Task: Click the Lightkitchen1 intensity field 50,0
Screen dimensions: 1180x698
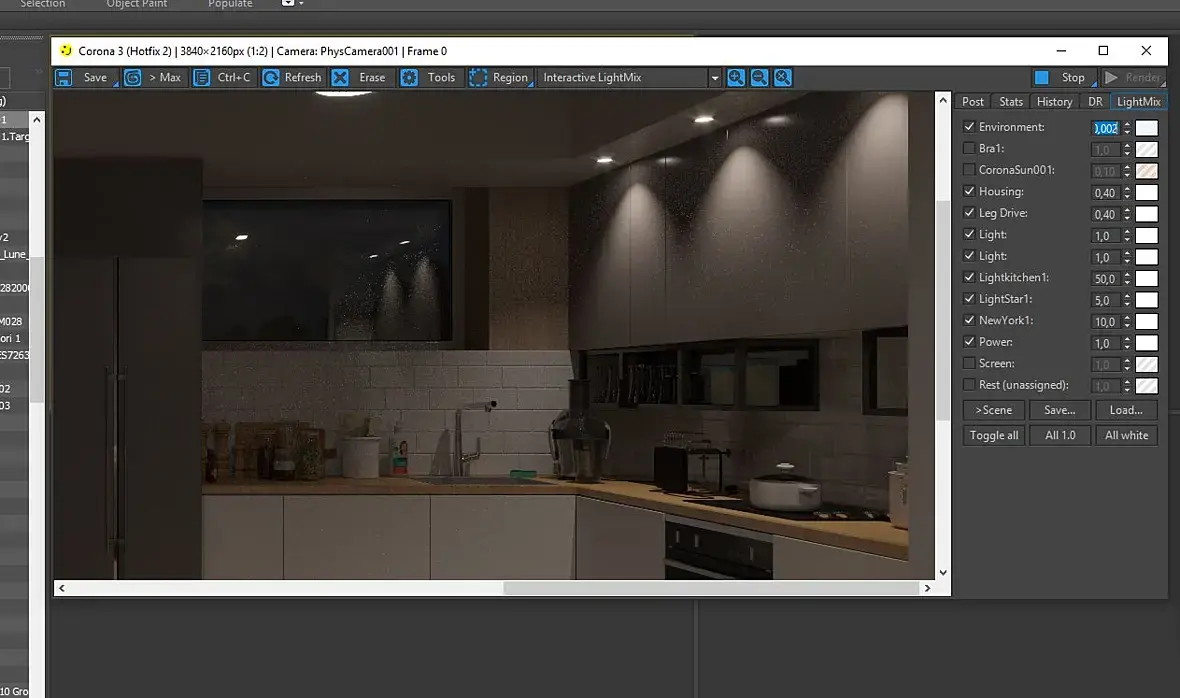Action: click(x=1105, y=278)
